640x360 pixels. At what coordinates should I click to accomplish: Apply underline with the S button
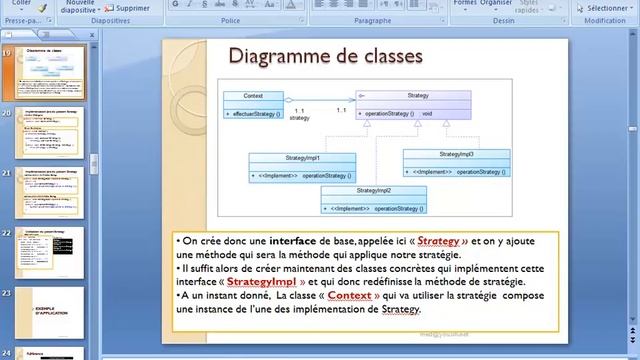coord(204,4)
